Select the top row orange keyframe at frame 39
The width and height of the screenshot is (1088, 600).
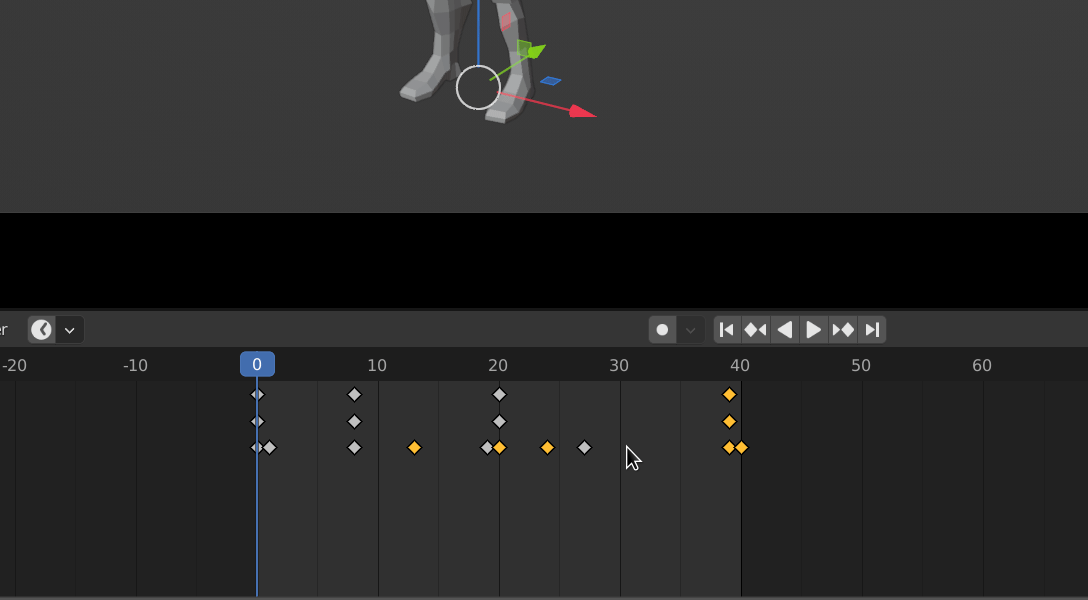[x=729, y=395]
